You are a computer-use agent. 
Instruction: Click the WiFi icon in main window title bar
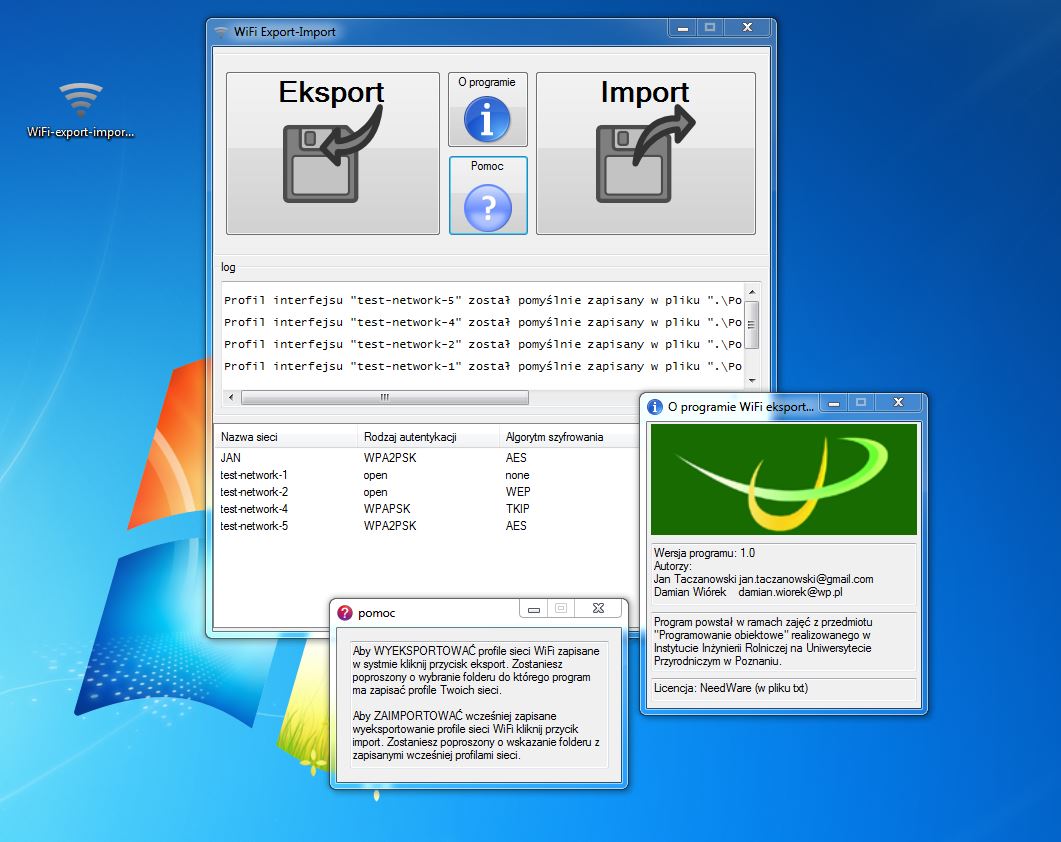point(221,32)
